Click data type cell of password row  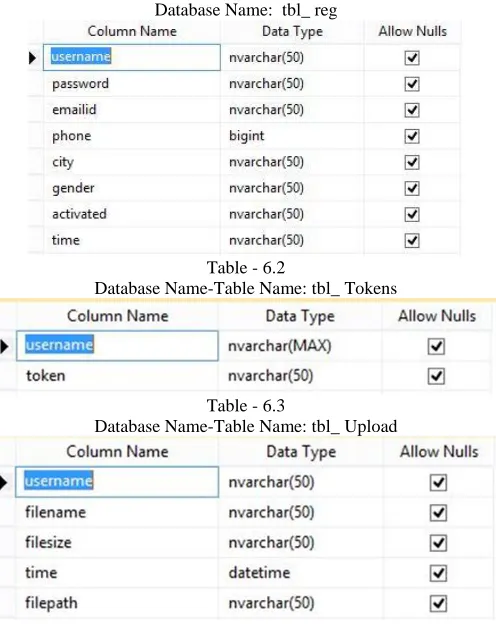coord(292,84)
